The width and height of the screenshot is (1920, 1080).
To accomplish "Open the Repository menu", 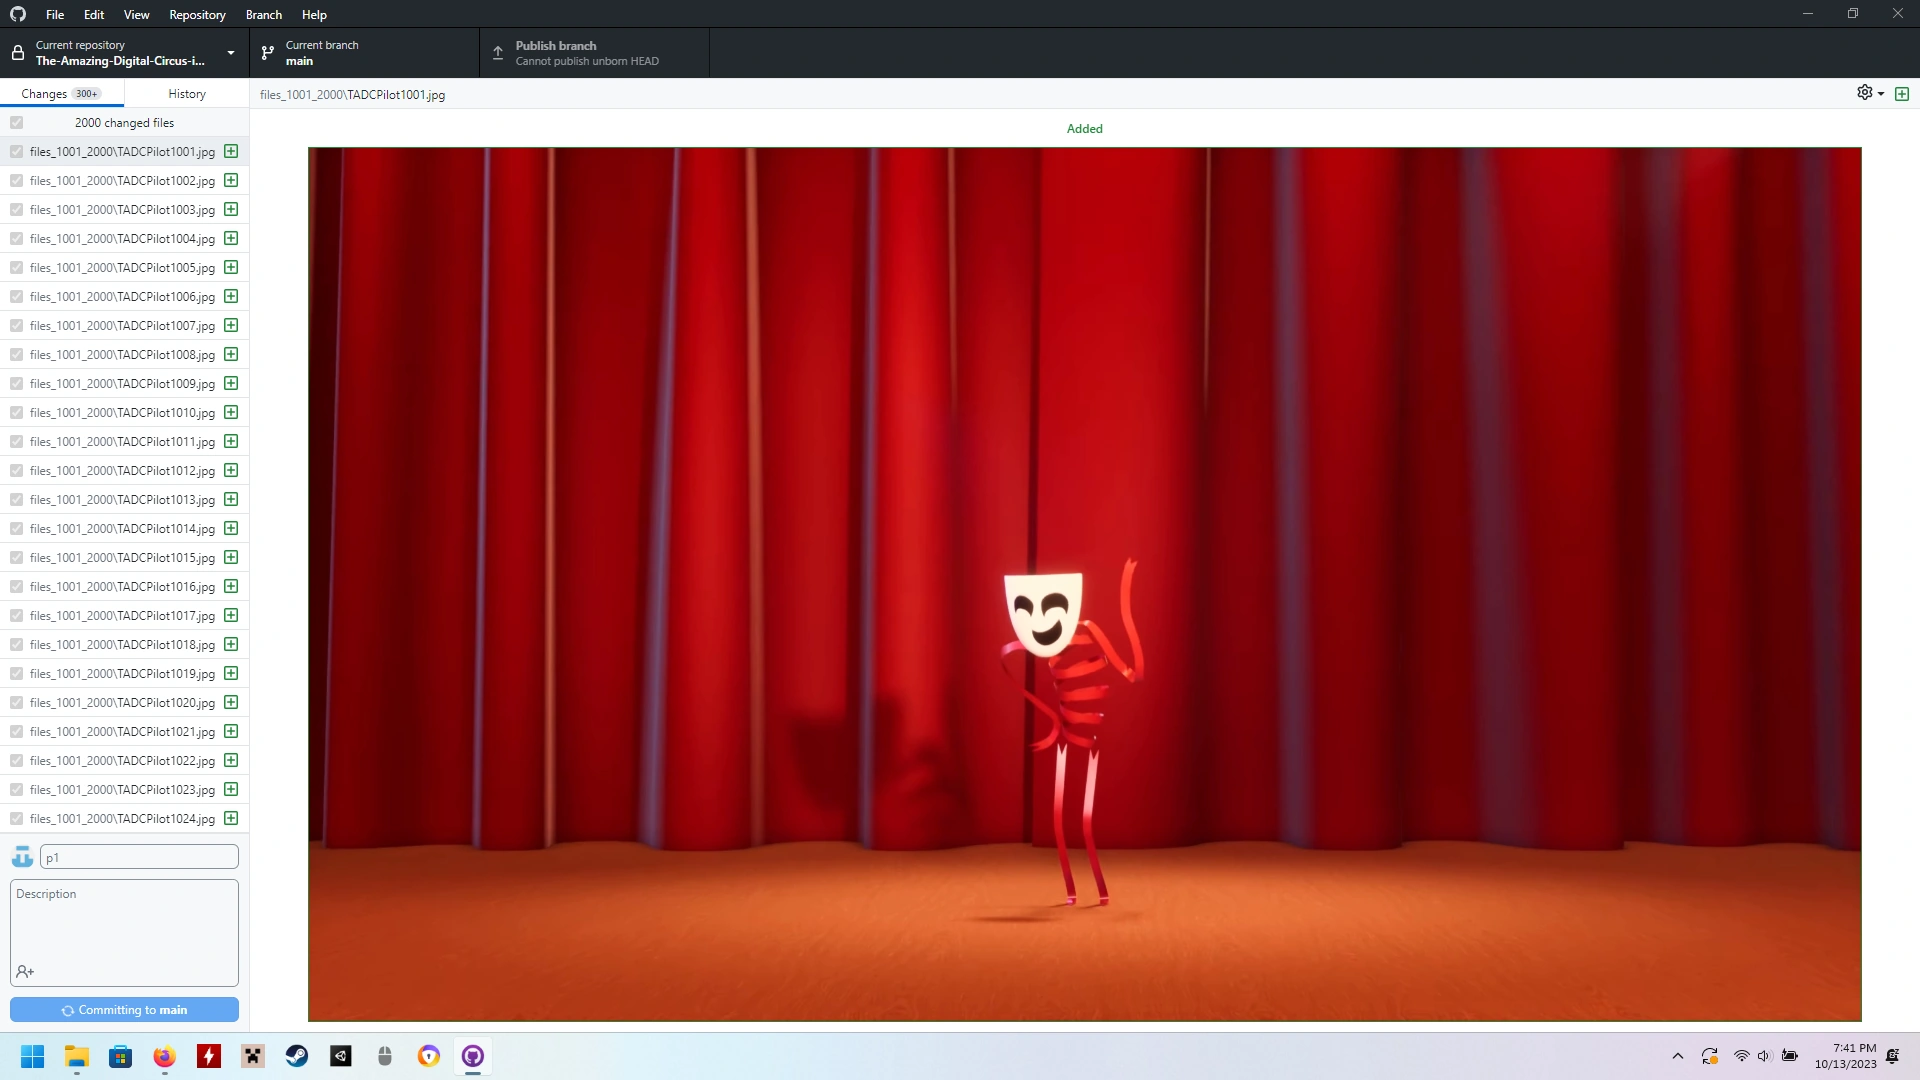I will point(197,14).
